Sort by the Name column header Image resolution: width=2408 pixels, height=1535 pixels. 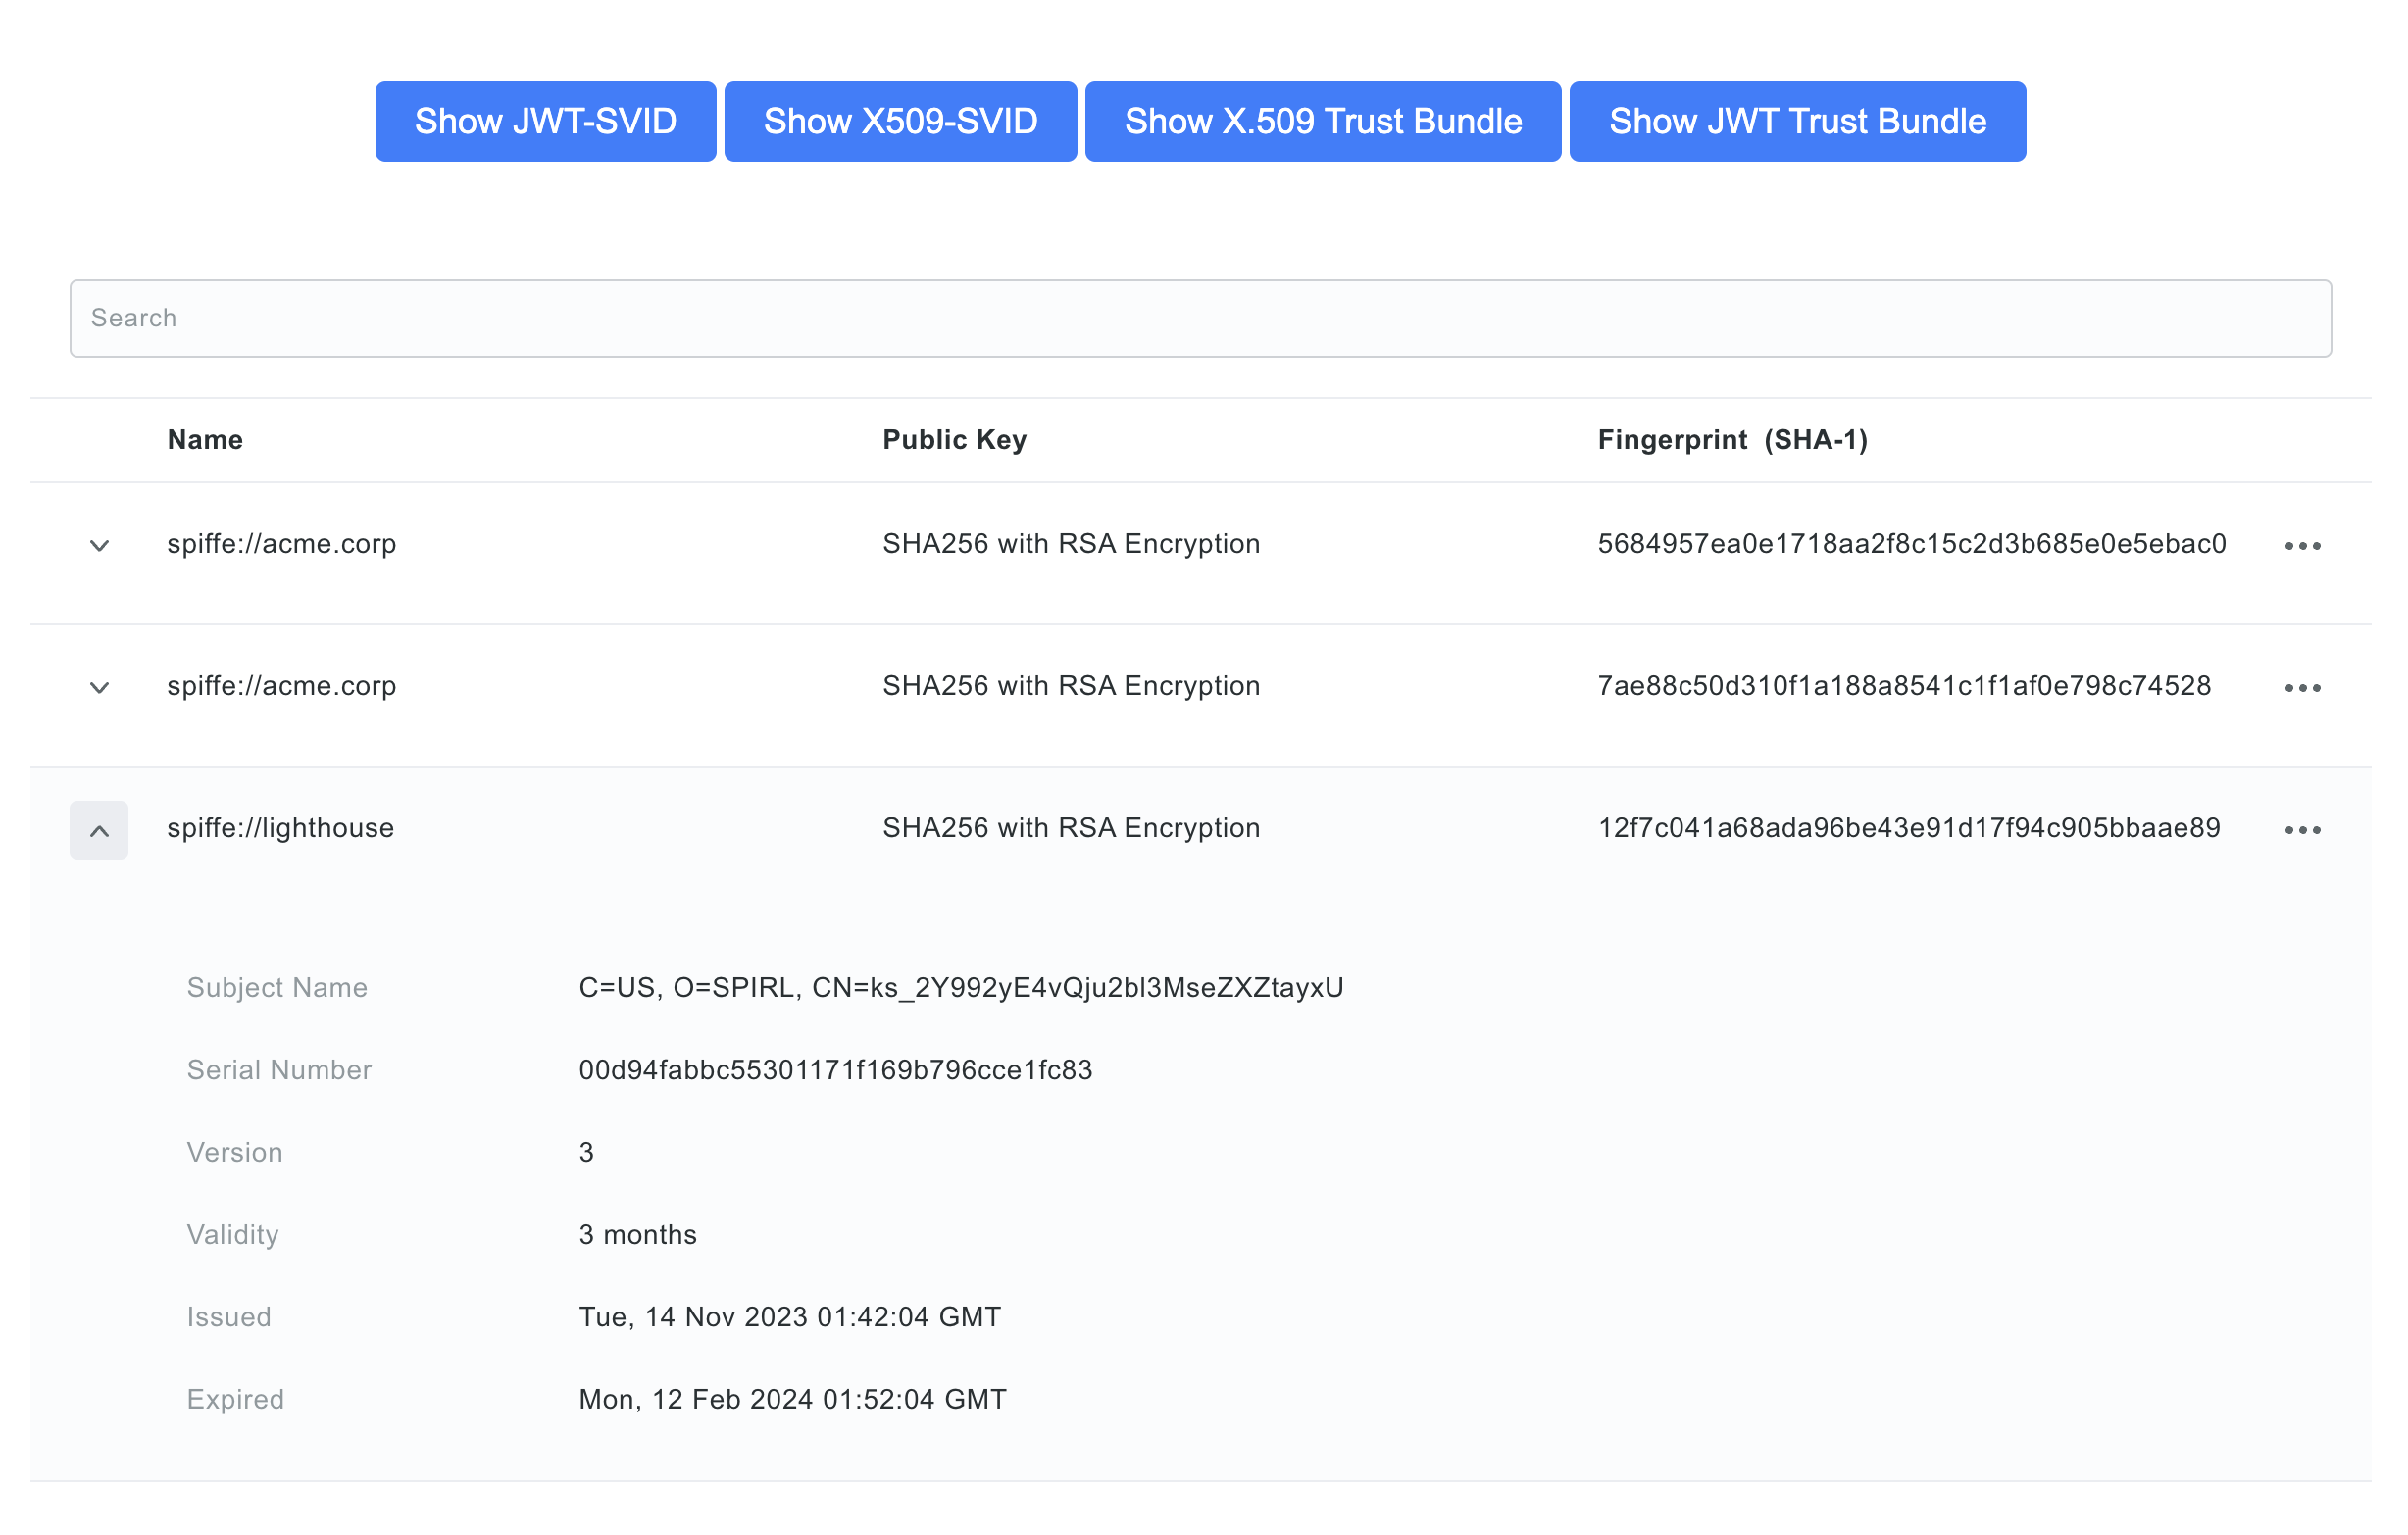click(205, 440)
